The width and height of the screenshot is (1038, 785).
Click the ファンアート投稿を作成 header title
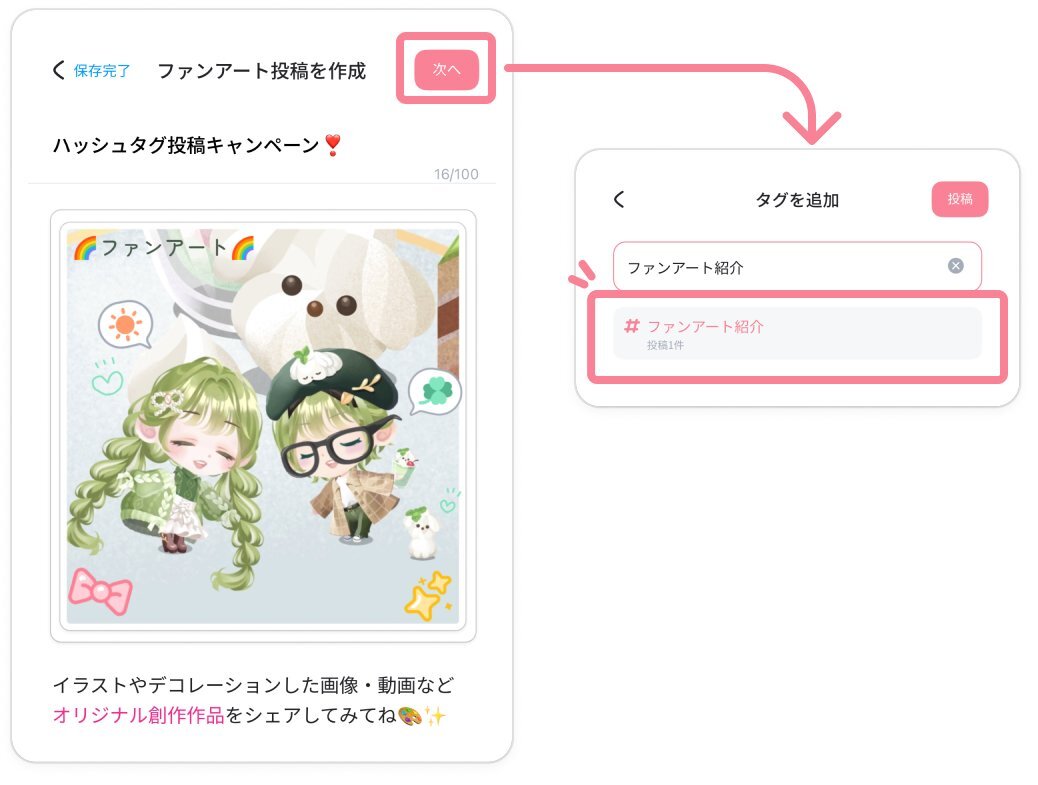[x=261, y=71]
